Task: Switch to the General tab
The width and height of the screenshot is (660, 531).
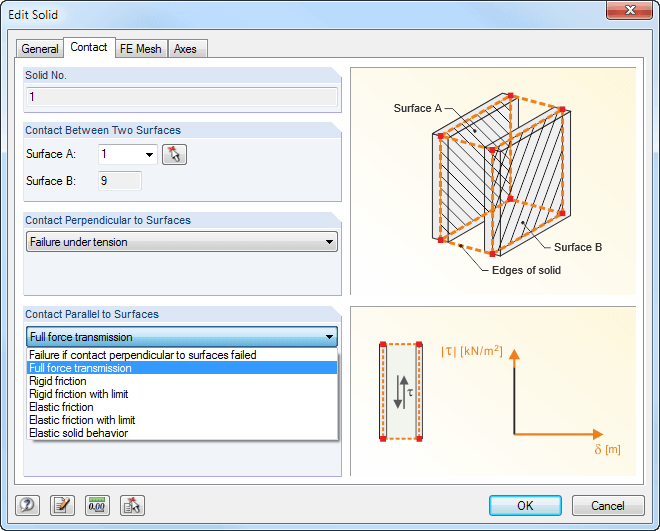Action: 40,49
